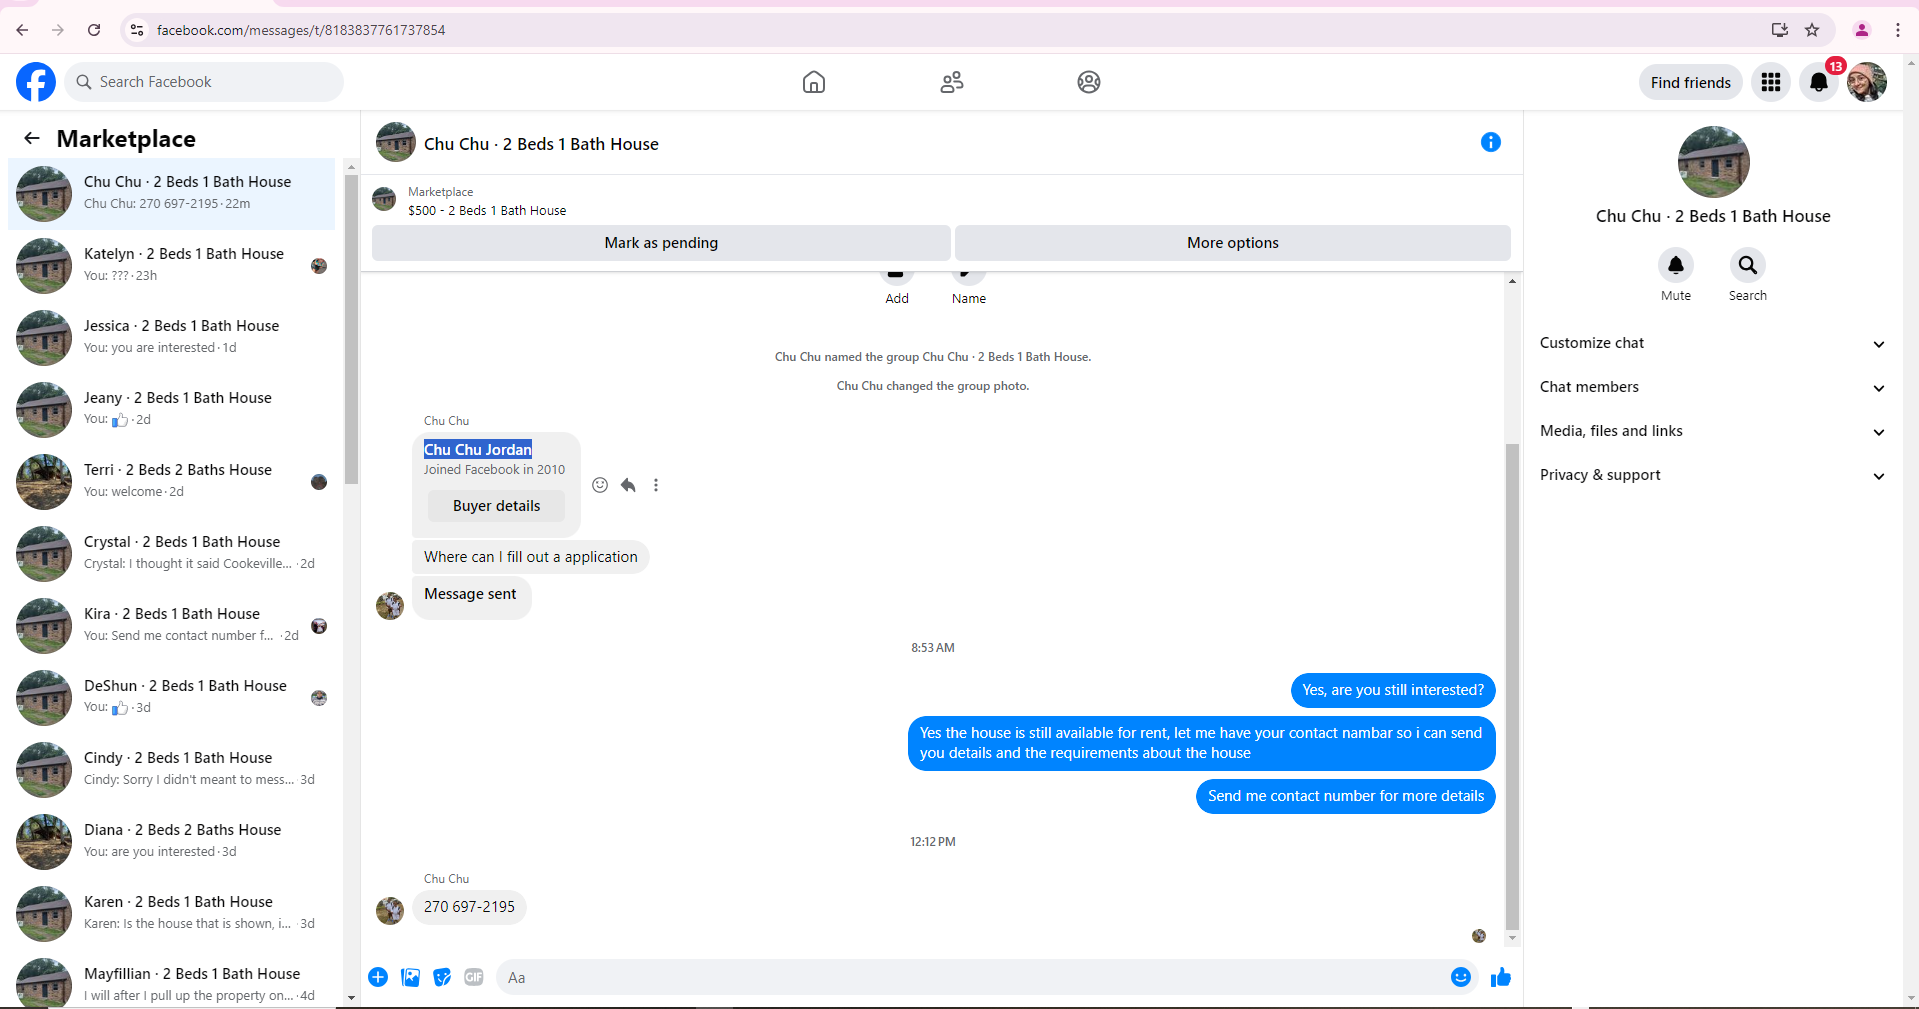Open the Facebook logo home link
This screenshot has height=1009, width=1919.
(x=36, y=82)
